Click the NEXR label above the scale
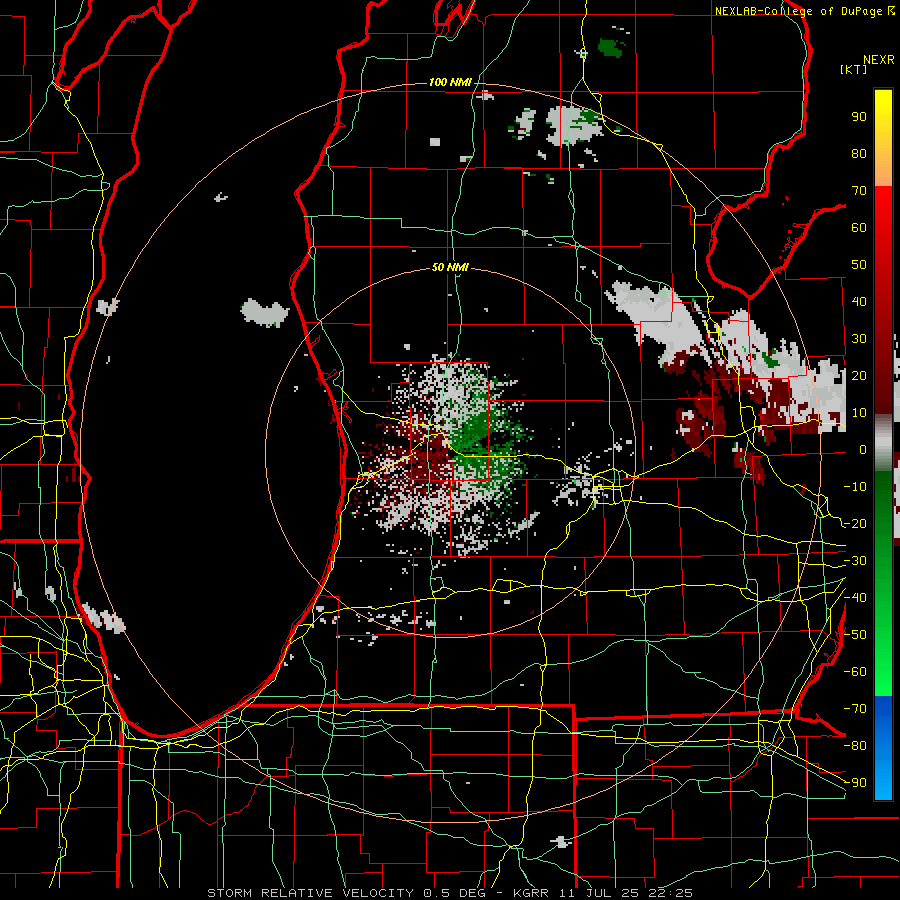The height and width of the screenshot is (900, 900). point(879,60)
